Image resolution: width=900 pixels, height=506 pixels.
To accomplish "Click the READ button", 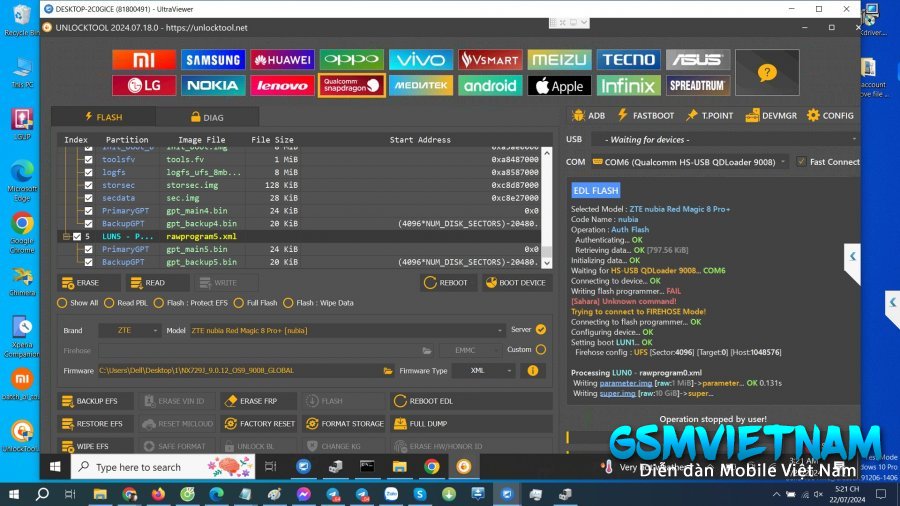I will tap(157, 283).
